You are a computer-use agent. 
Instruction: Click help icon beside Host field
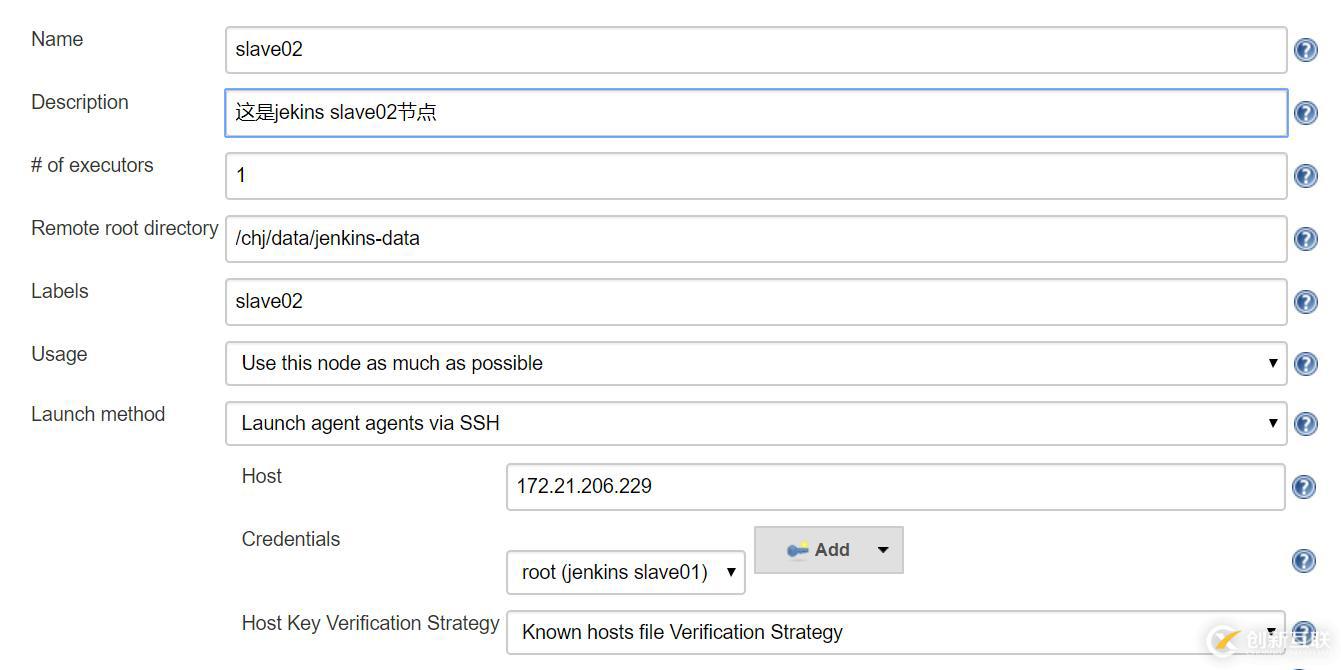click(1303, 487)
